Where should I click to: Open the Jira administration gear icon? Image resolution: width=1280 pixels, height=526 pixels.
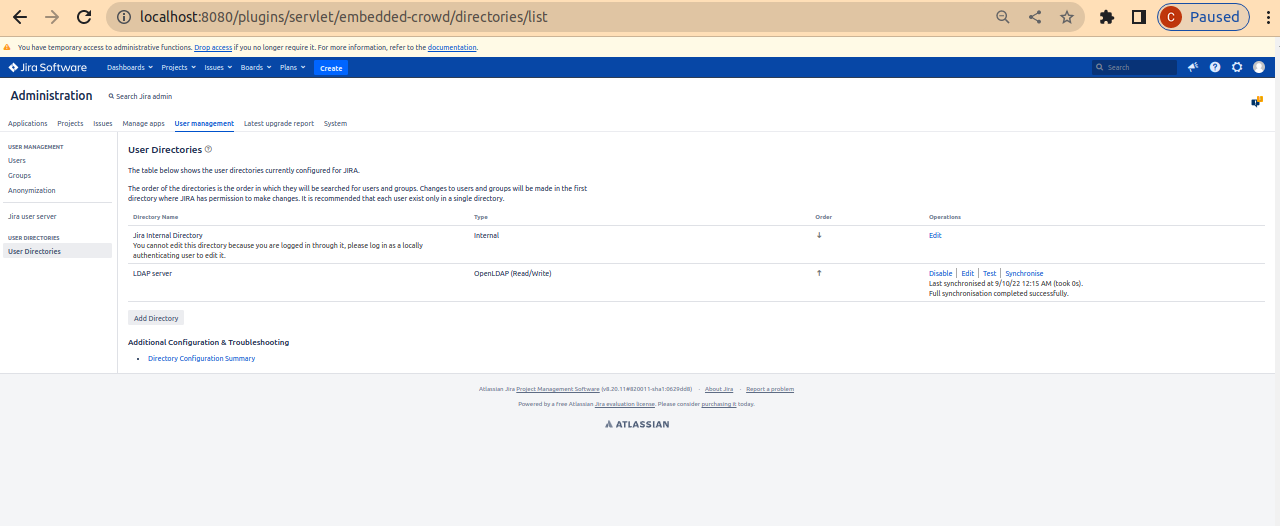pos(1237,68)
